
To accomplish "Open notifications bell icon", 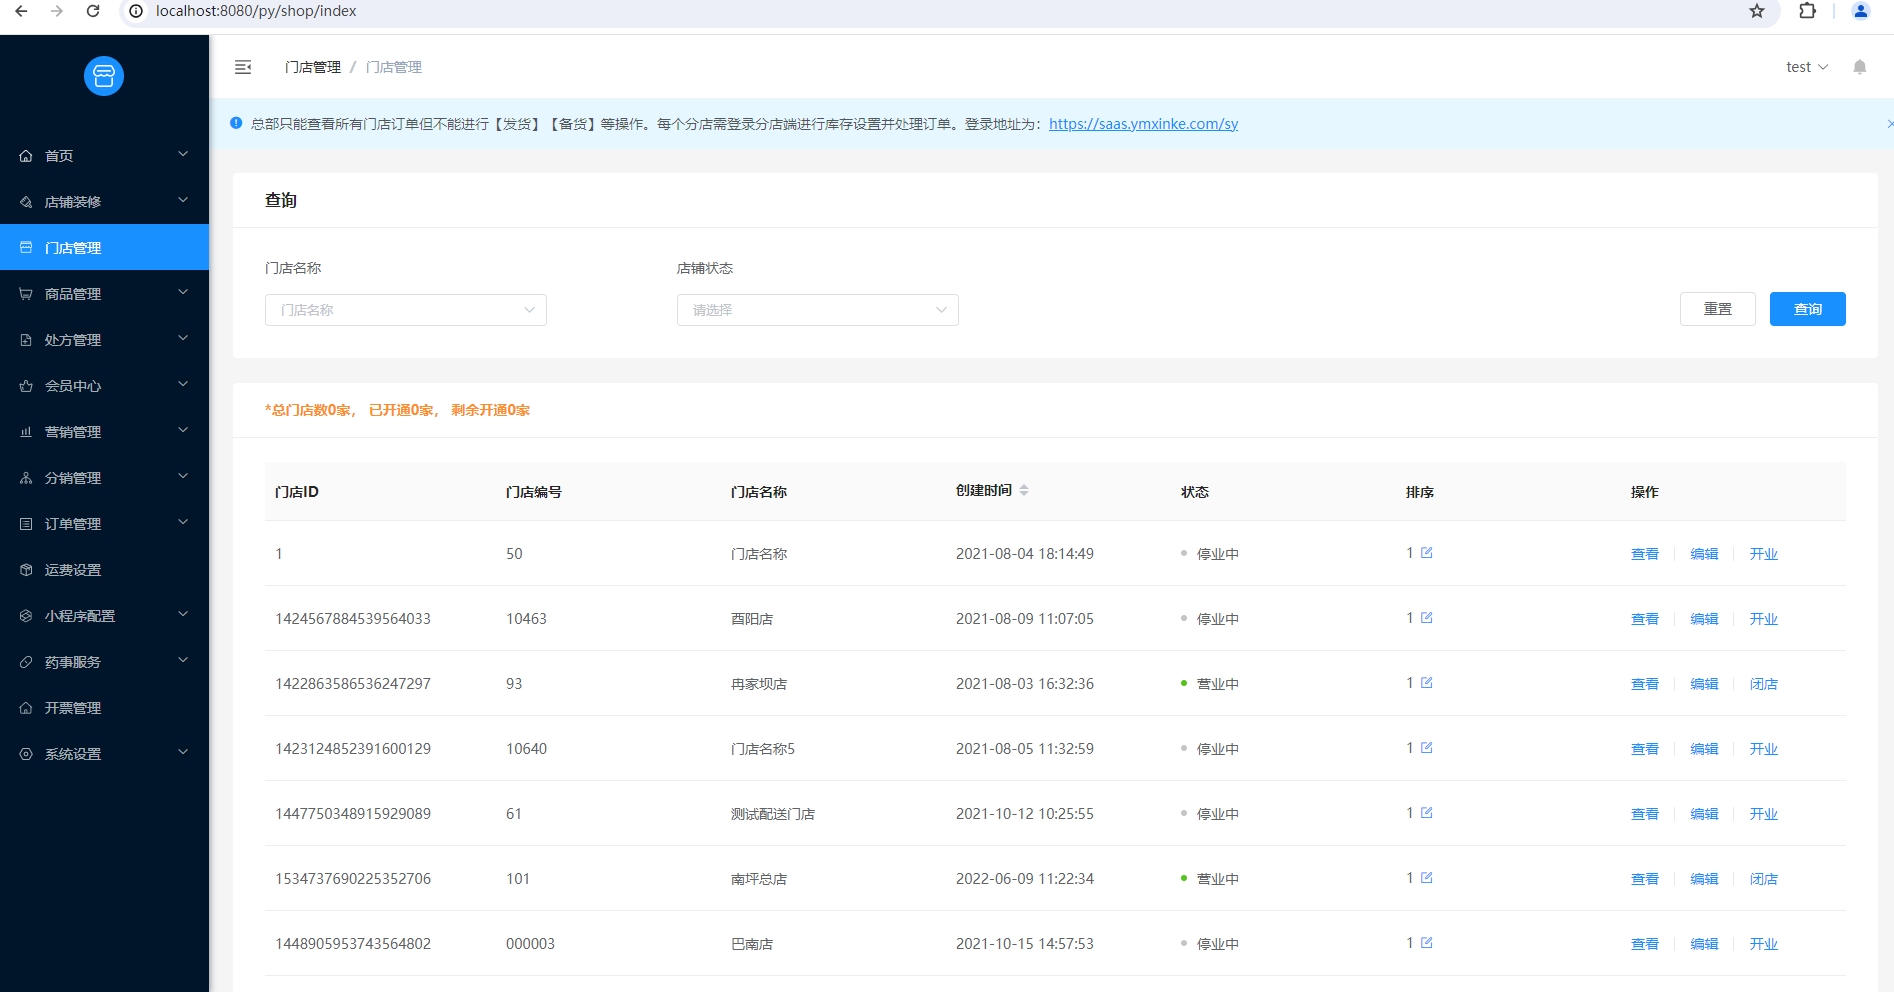I will pyautogui.click(x=1860, y=67).
